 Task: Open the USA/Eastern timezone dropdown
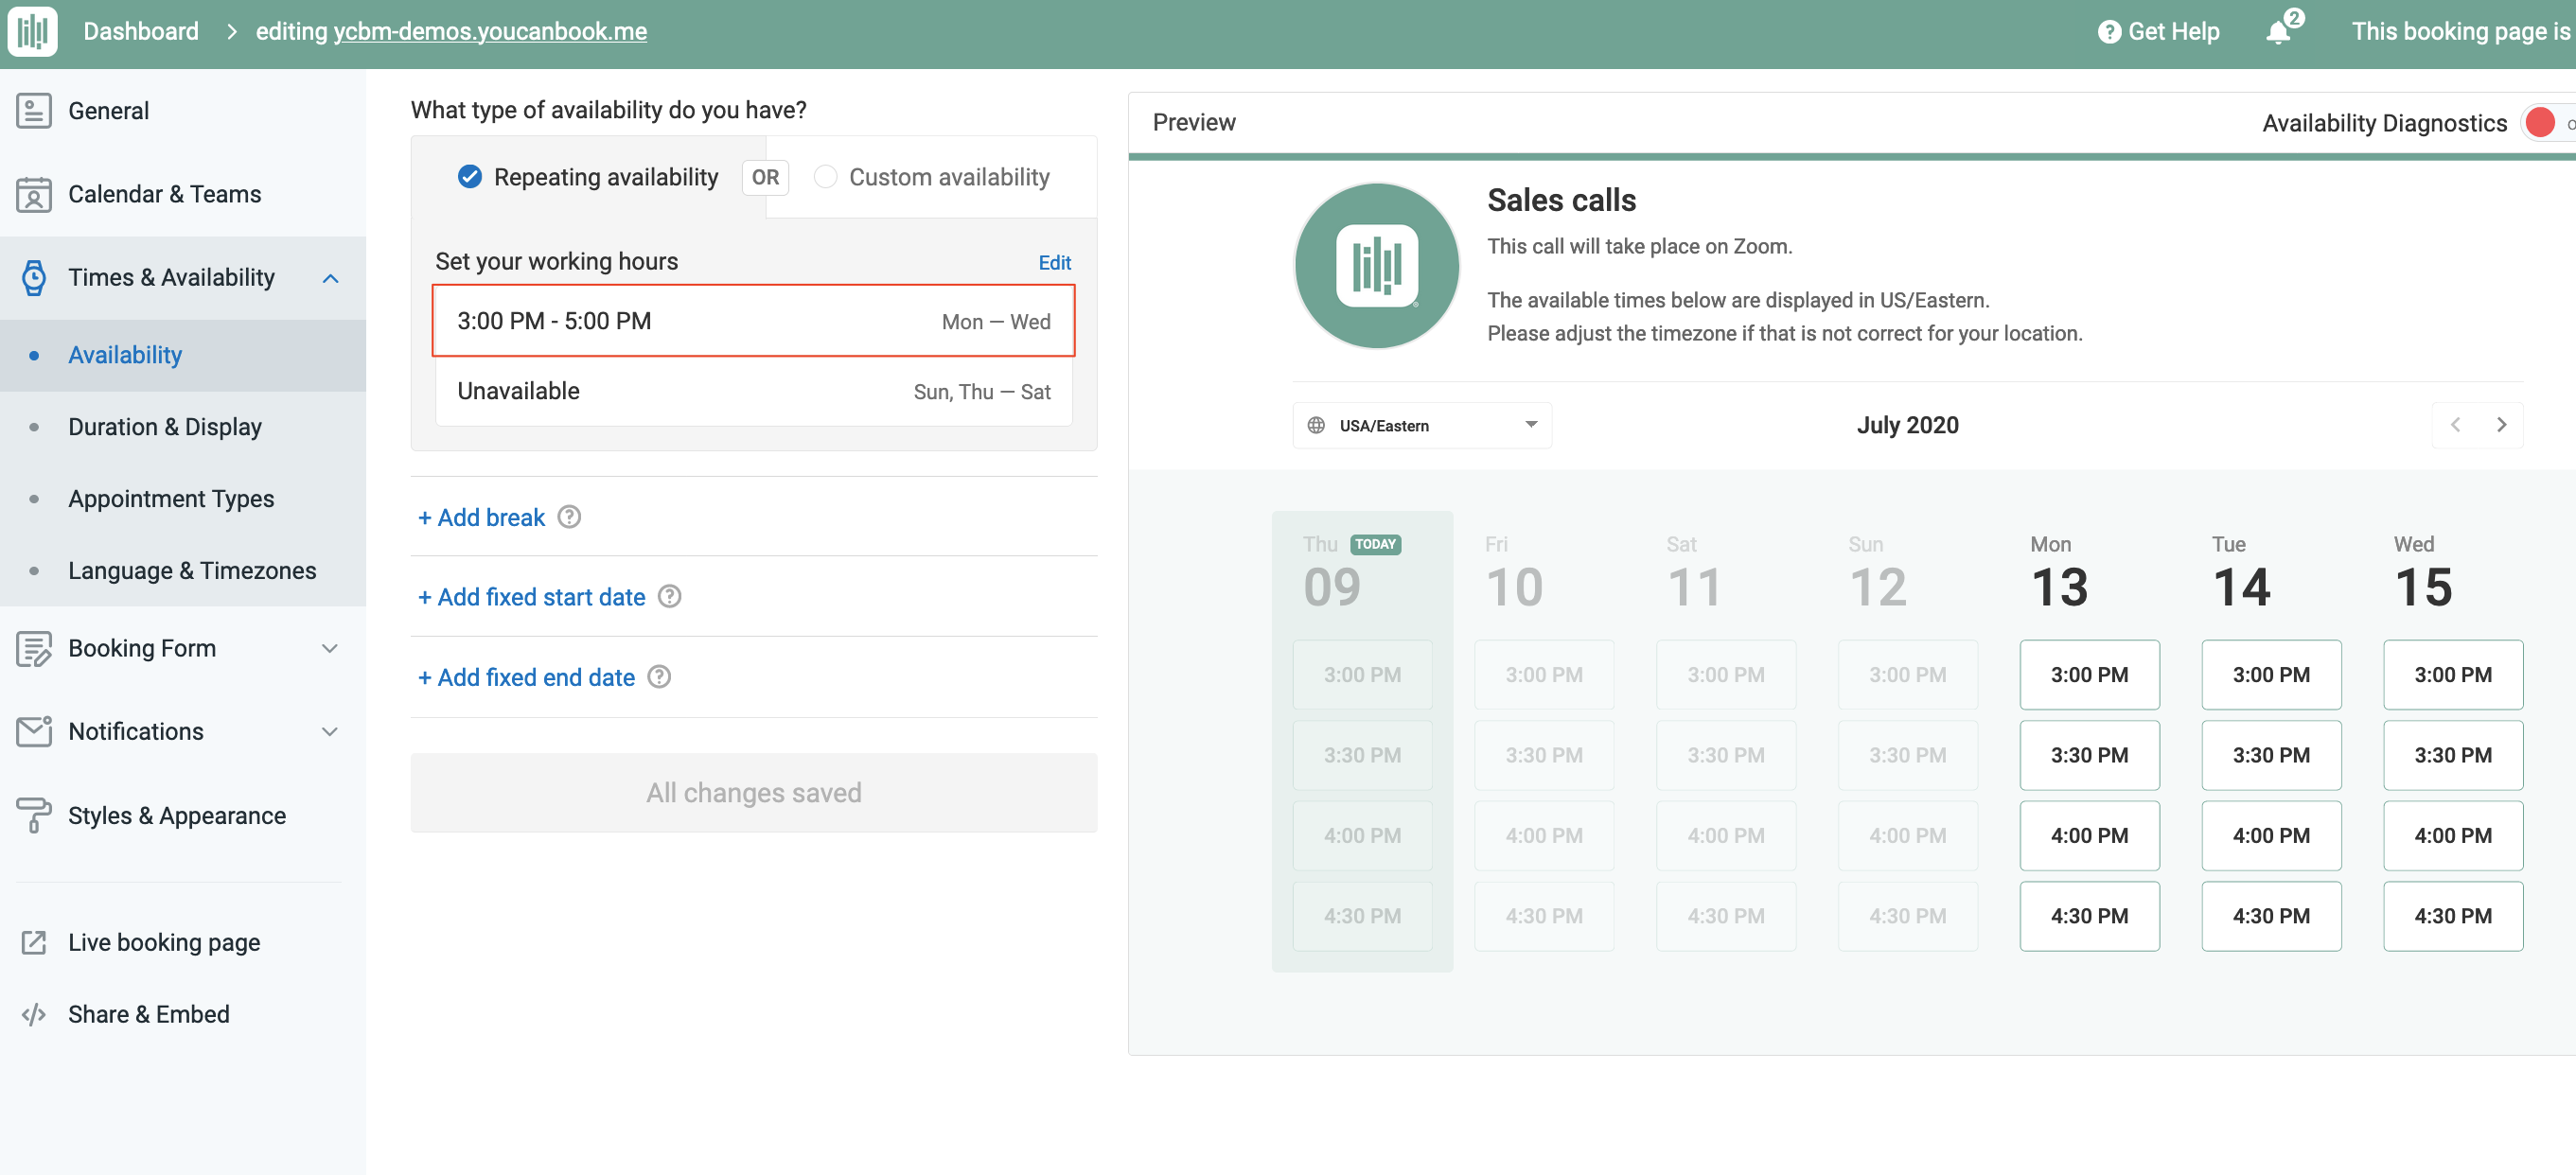click(x=1421, y=425)
